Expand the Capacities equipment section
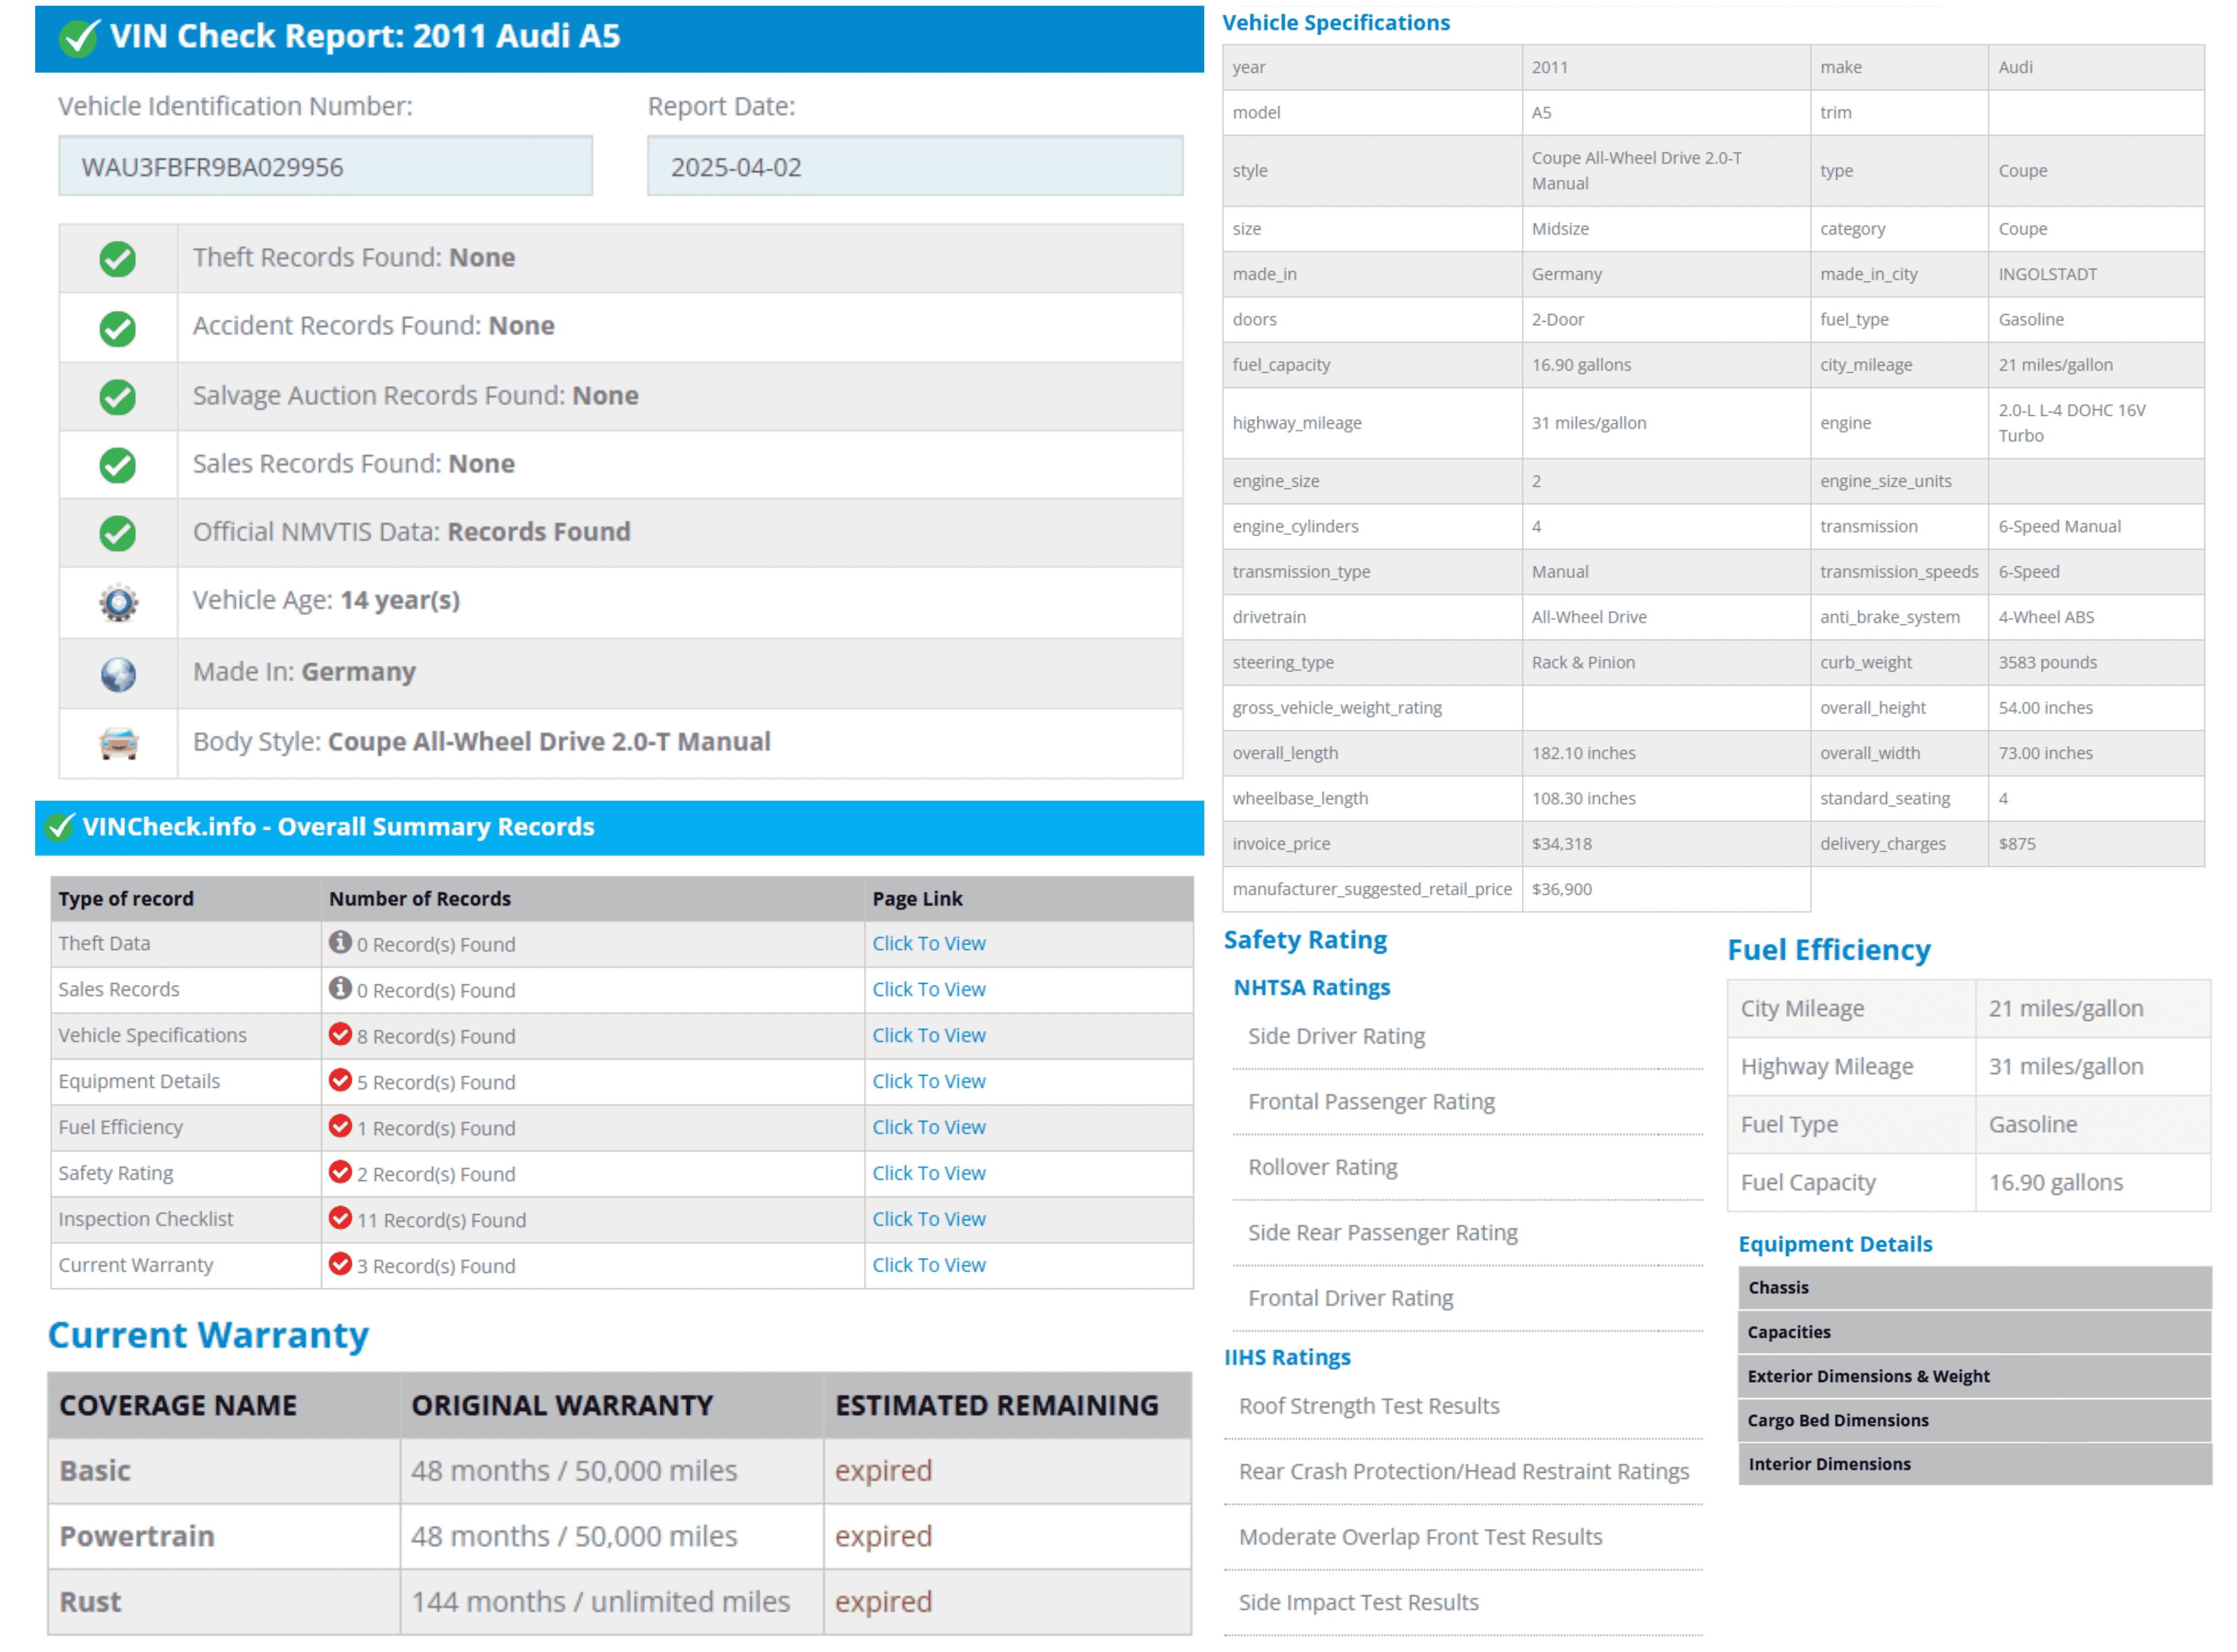Image resolution: width=2237 pixels, height=1652 pixels. pyautogui.click(x=1976, y=1333)
